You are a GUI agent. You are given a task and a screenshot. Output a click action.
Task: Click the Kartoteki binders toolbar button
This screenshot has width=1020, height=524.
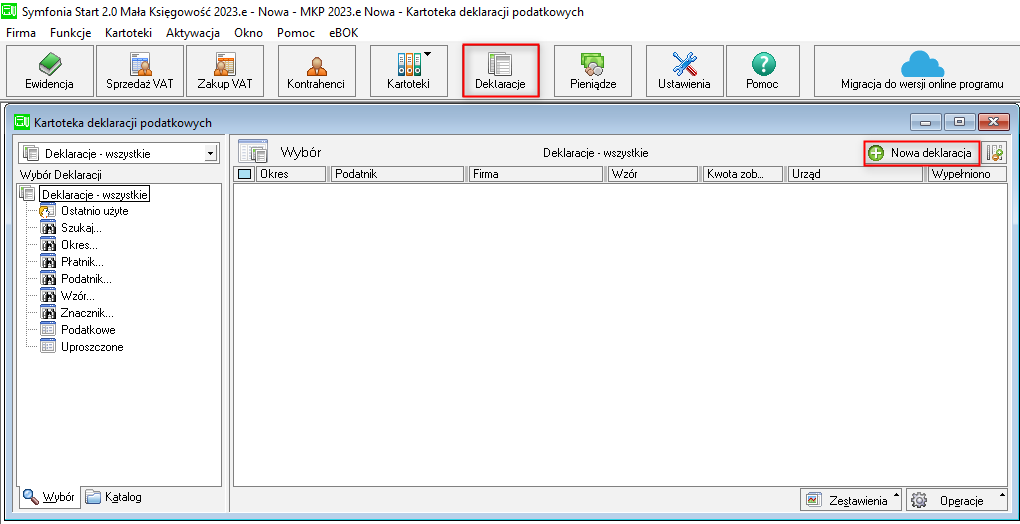tap(409, 71)
